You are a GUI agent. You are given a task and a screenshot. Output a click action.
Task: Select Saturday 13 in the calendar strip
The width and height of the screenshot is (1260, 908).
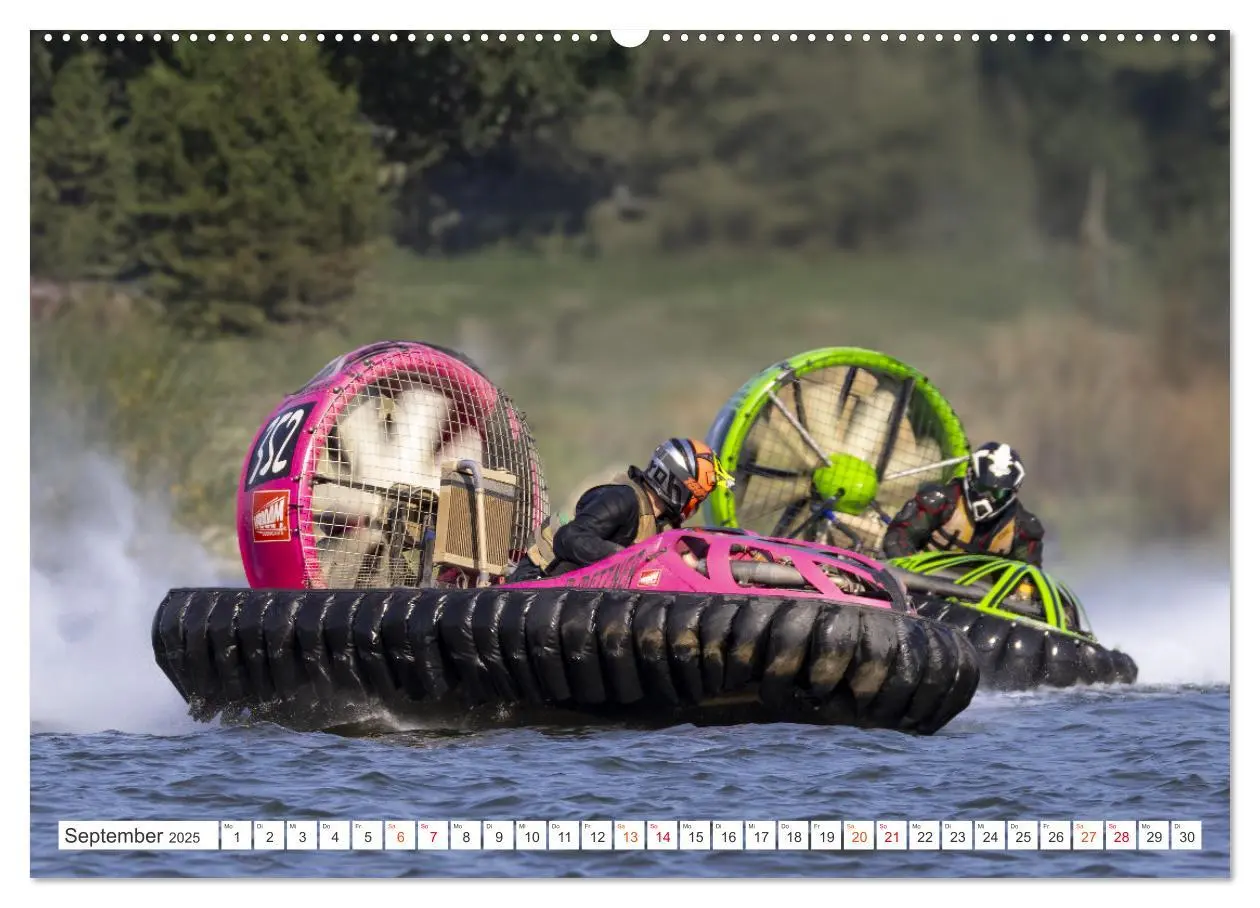629,836
